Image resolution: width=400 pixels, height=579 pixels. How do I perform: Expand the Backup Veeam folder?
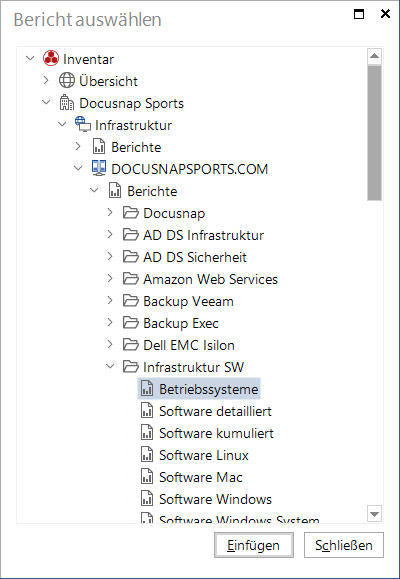point(110,300)
